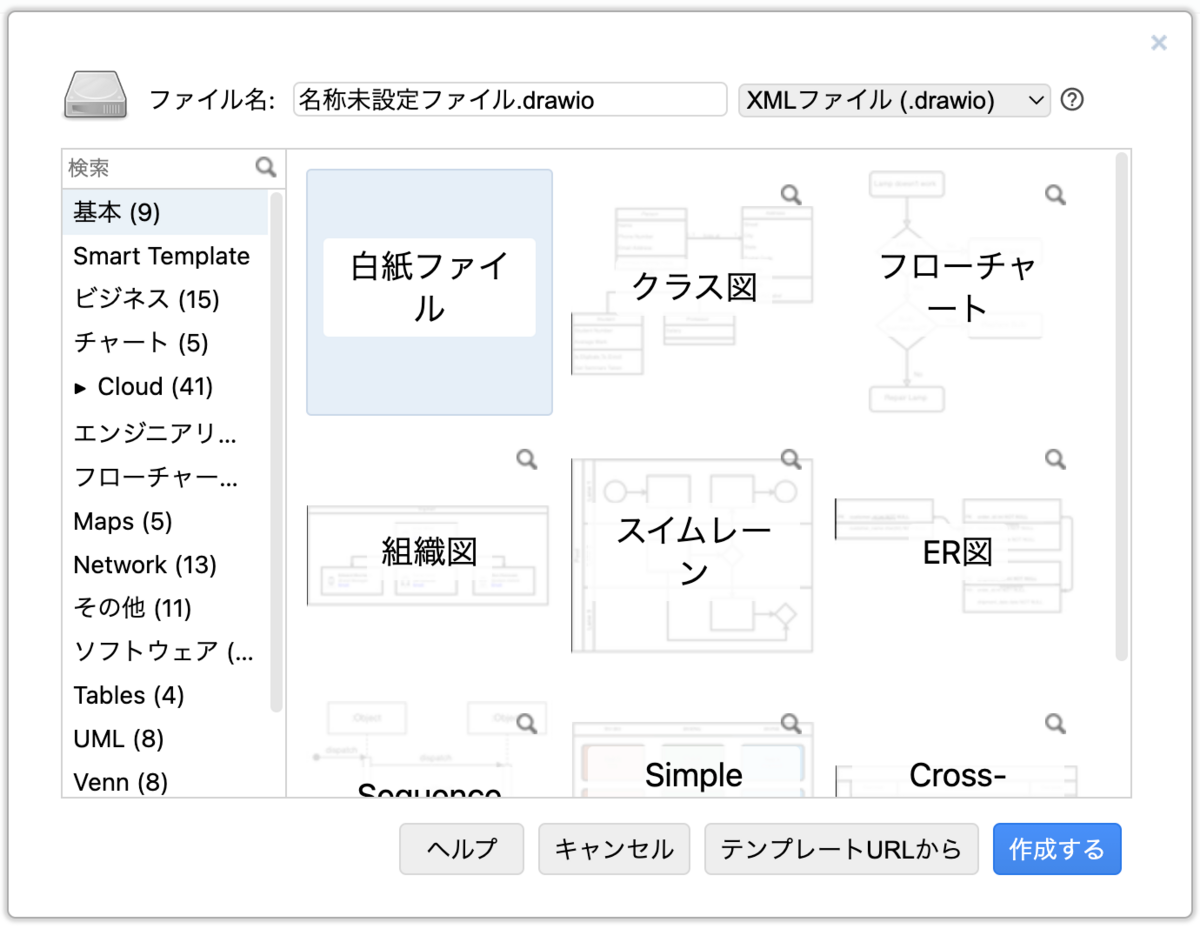Choose the ER図 template thumbnail
Screen dimensions: 1200x929
coord(958,556)
